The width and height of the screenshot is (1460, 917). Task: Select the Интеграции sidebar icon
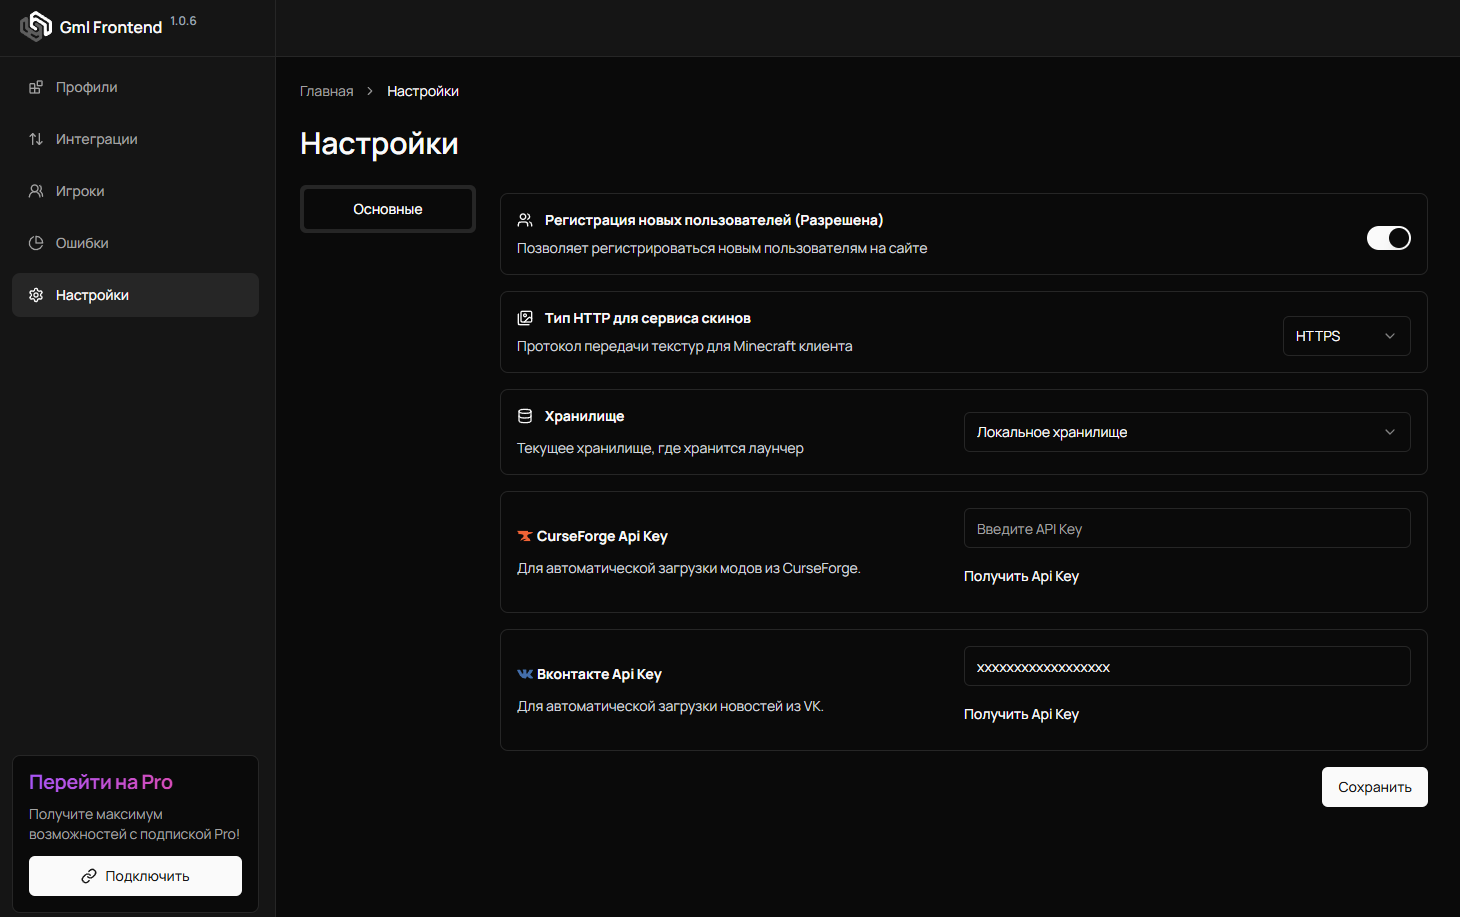[x=36, y=138]
